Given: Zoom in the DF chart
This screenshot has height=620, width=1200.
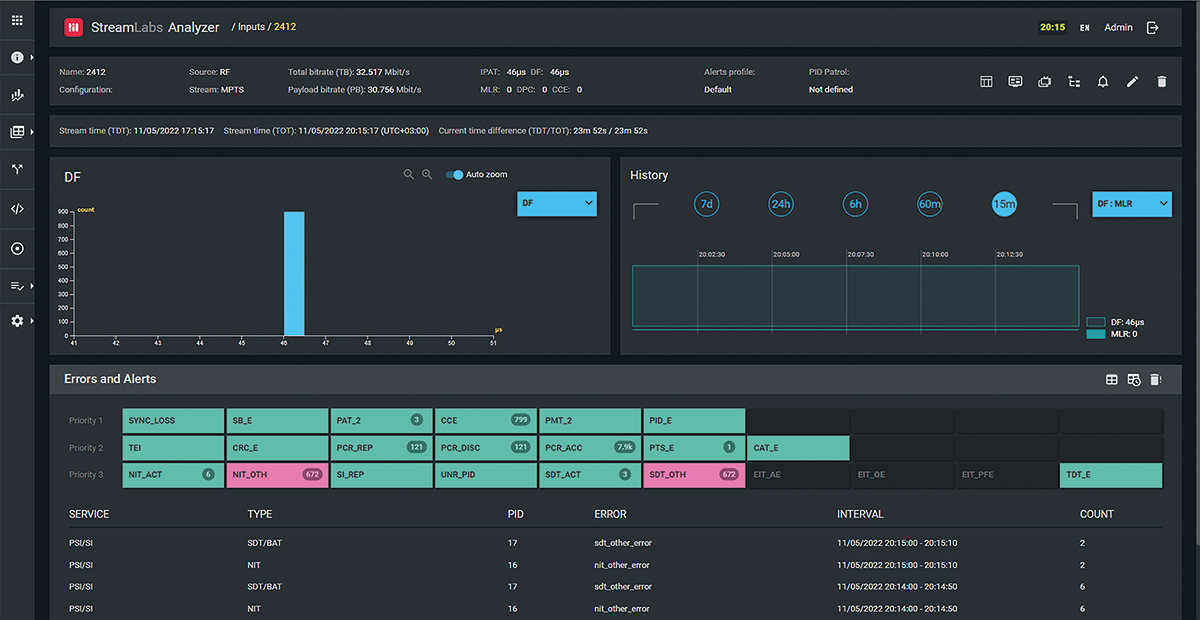Looking at the screenshot, I should coord(427,174).
